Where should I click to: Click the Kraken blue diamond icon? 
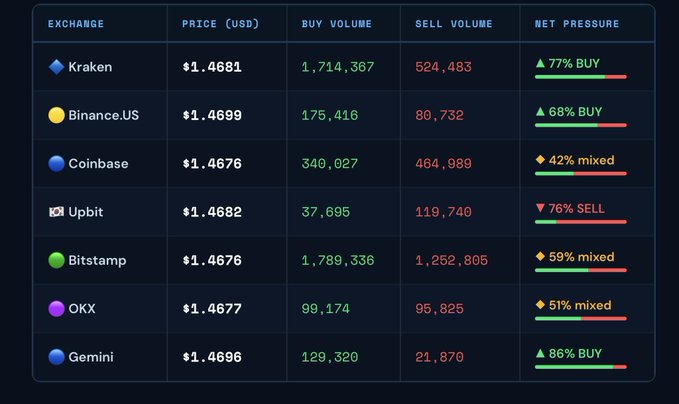[56, 67]
